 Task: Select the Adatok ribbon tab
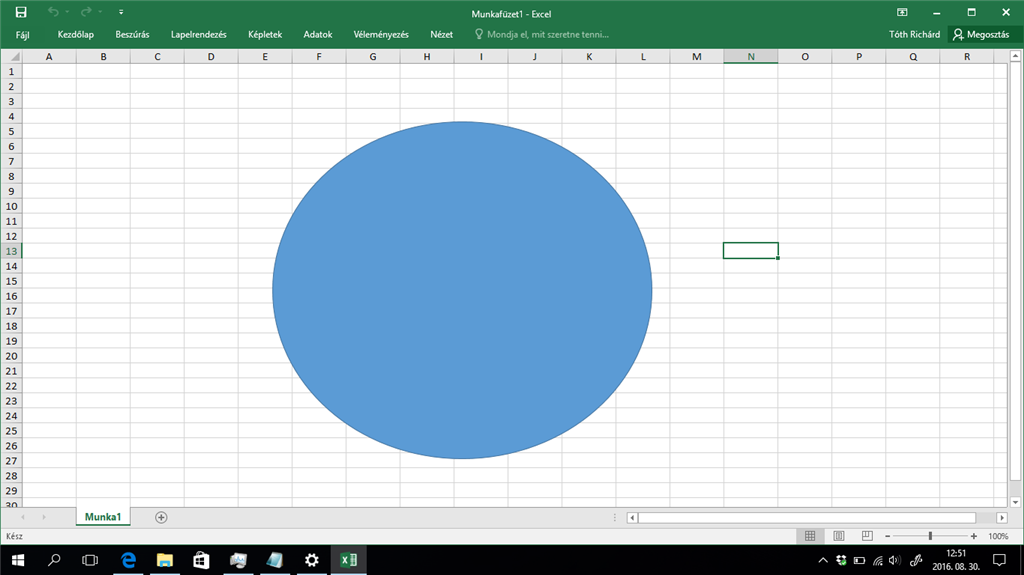click(318, 35)
